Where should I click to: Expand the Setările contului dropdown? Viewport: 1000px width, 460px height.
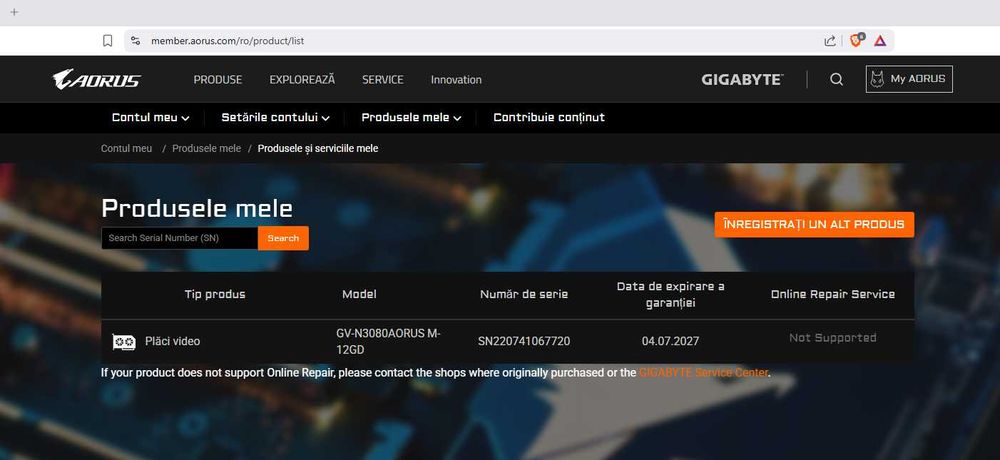coord(276,117)
